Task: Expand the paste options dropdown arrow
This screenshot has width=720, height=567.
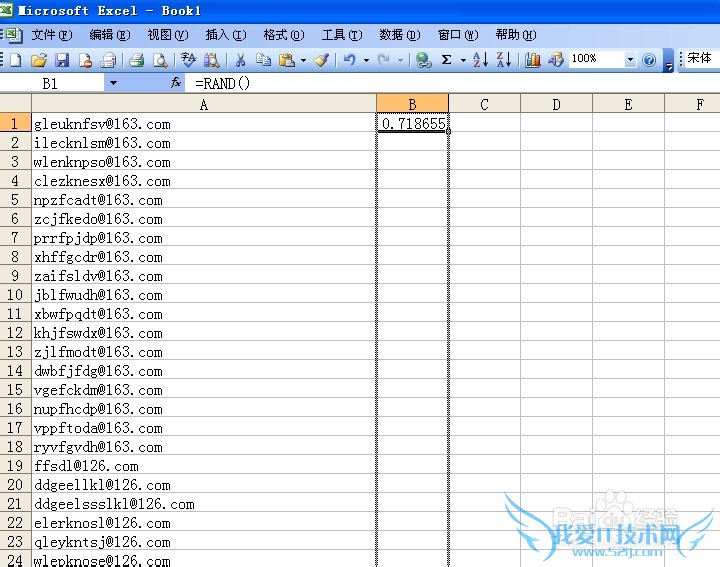Action: [303, 60]
